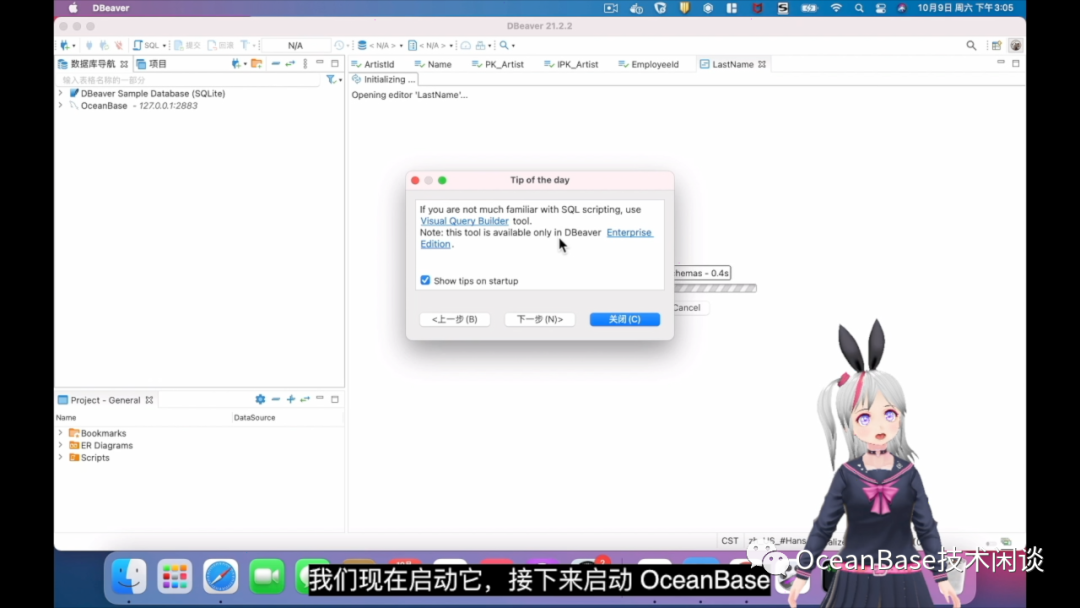Open the dashboard gauge toolbar icon
The height and width of the screenshot is (608, 1080).
point(466,45)
